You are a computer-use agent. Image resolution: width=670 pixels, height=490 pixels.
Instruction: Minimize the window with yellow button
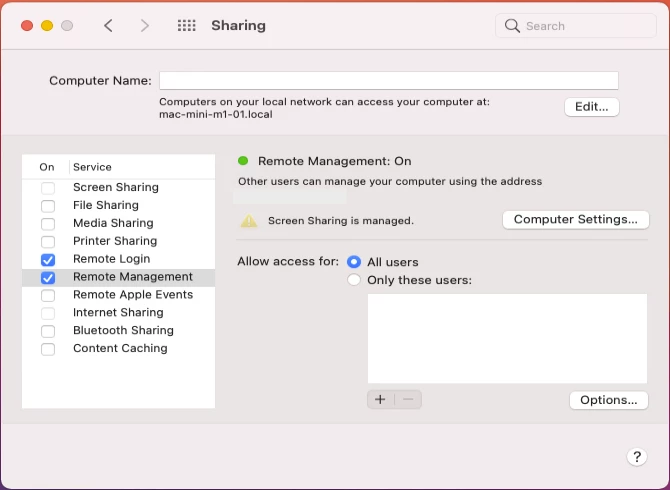tap(47, 26)
